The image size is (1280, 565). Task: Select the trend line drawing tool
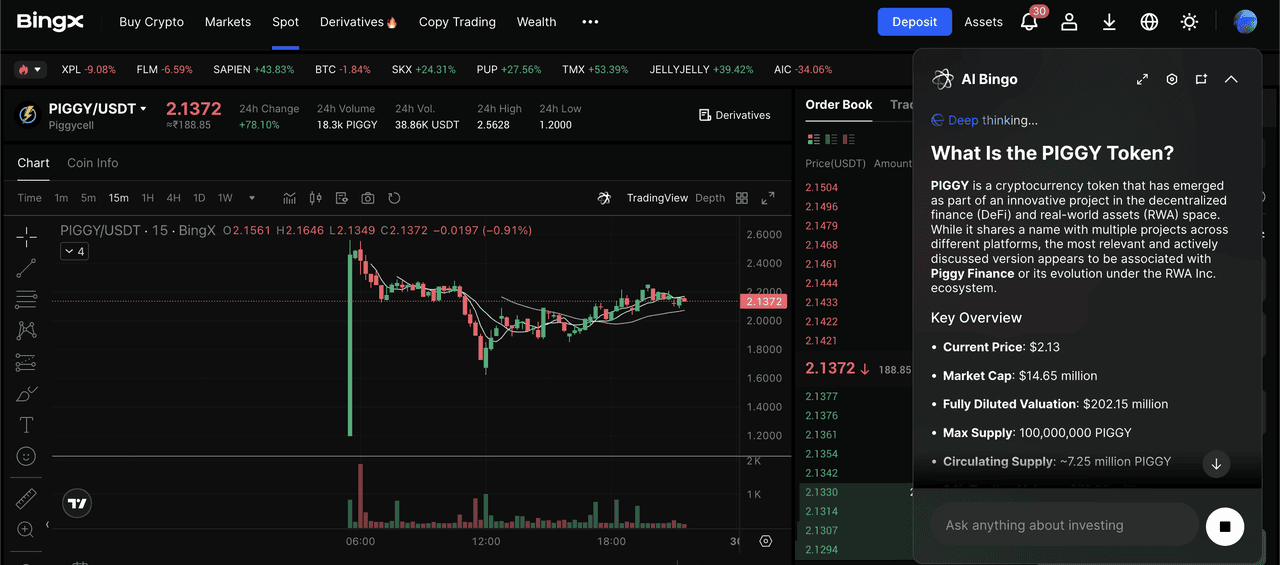[x=26, y=267]
